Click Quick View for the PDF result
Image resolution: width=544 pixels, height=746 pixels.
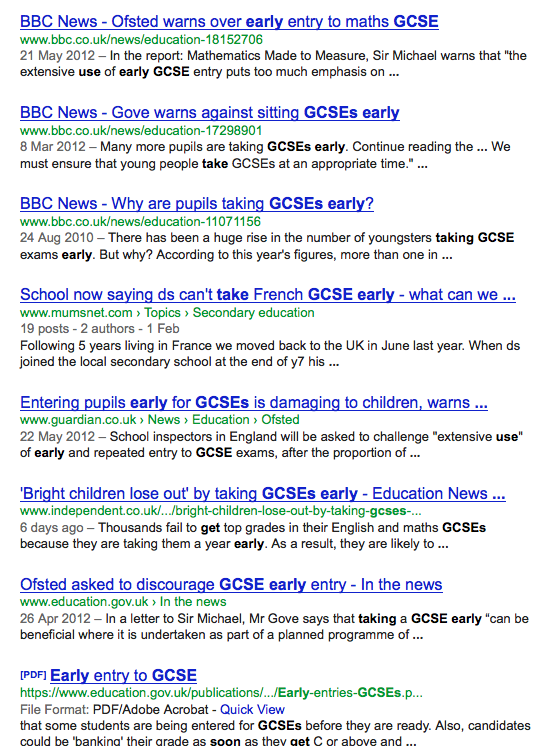(252, 709)
